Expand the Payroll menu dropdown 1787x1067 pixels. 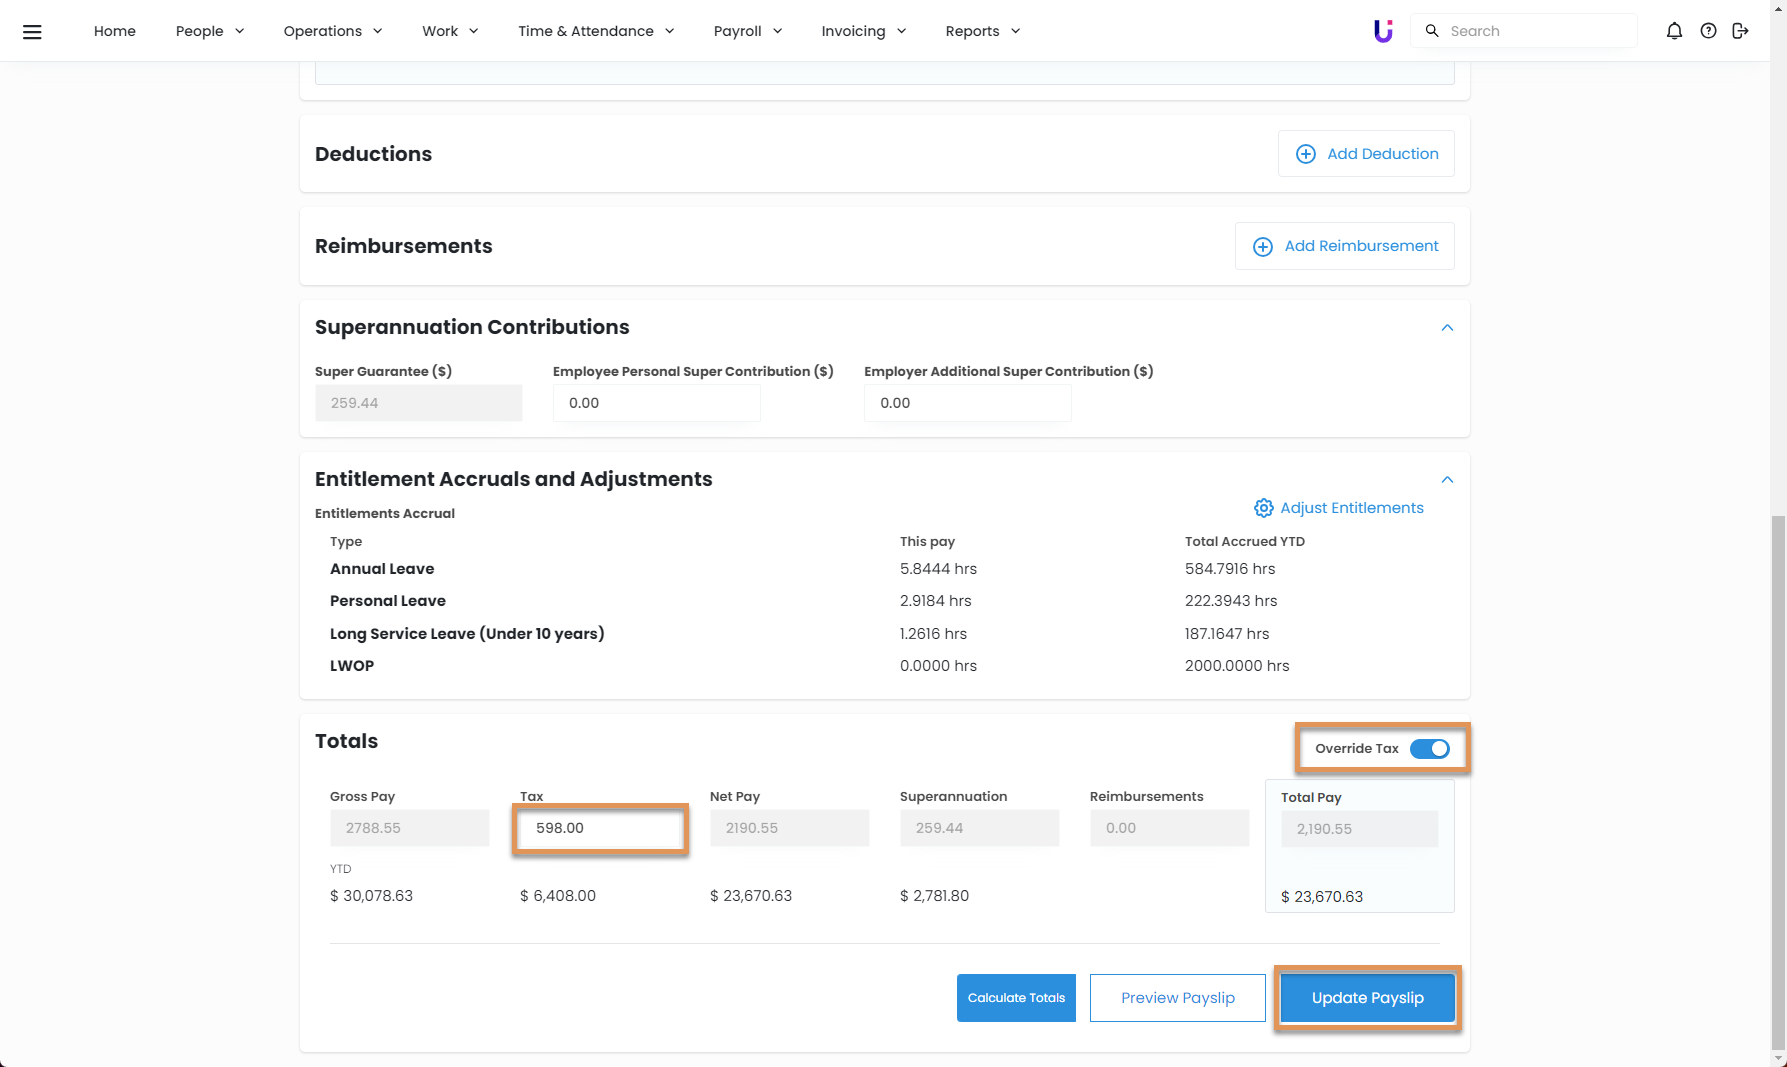(747, 31)
